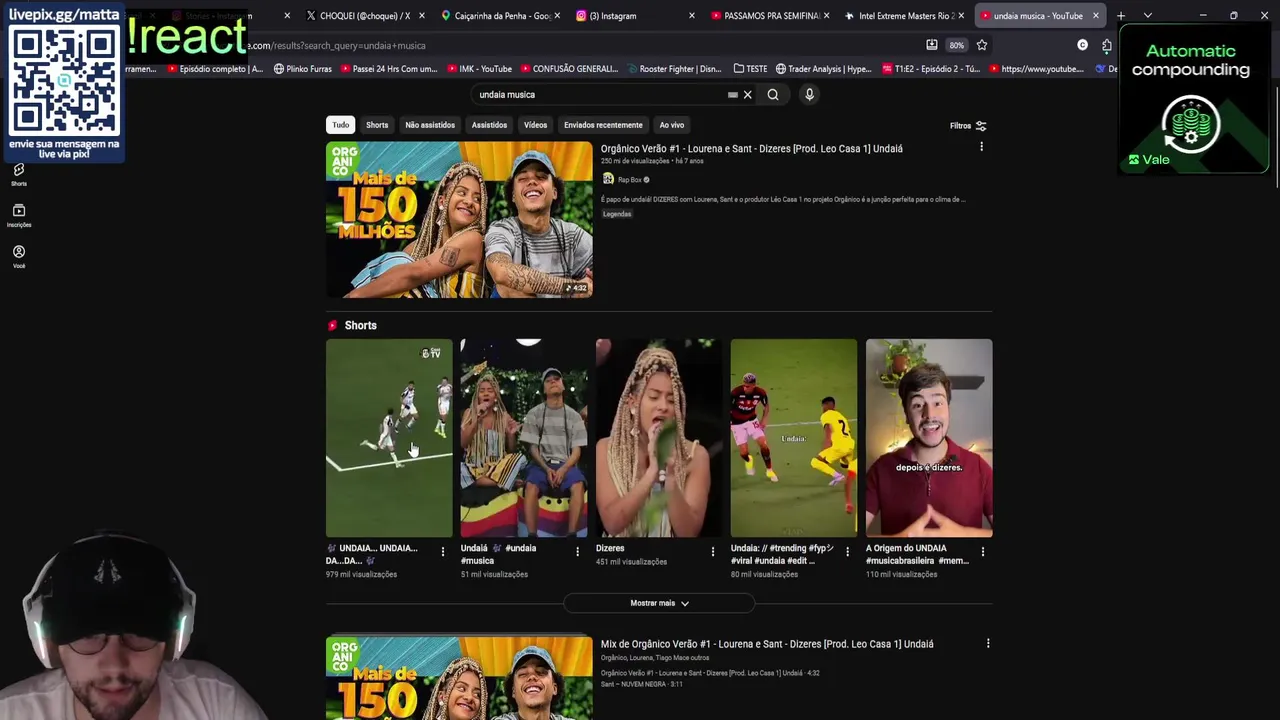Play the Dizeres short thumbnail

tap(659, 438)
